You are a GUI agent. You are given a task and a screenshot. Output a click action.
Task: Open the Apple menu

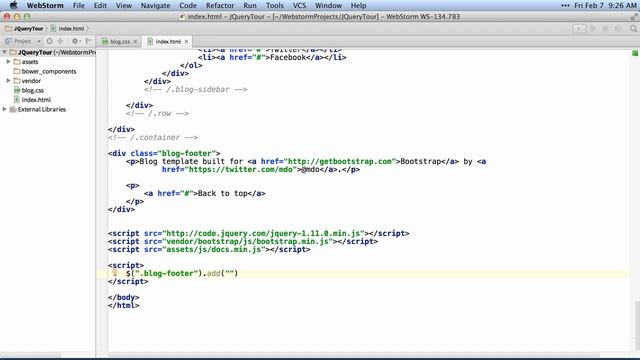point(13,5)
